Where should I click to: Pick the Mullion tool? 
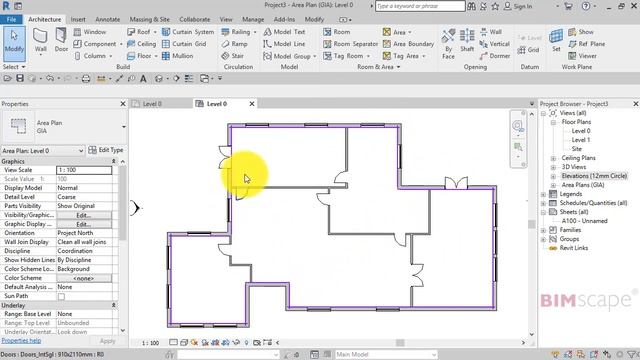(x=178, y=56)
